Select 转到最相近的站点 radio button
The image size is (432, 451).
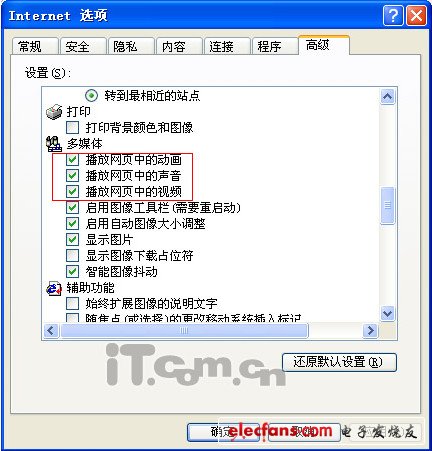pyautogui.click(x=91, y=96)
